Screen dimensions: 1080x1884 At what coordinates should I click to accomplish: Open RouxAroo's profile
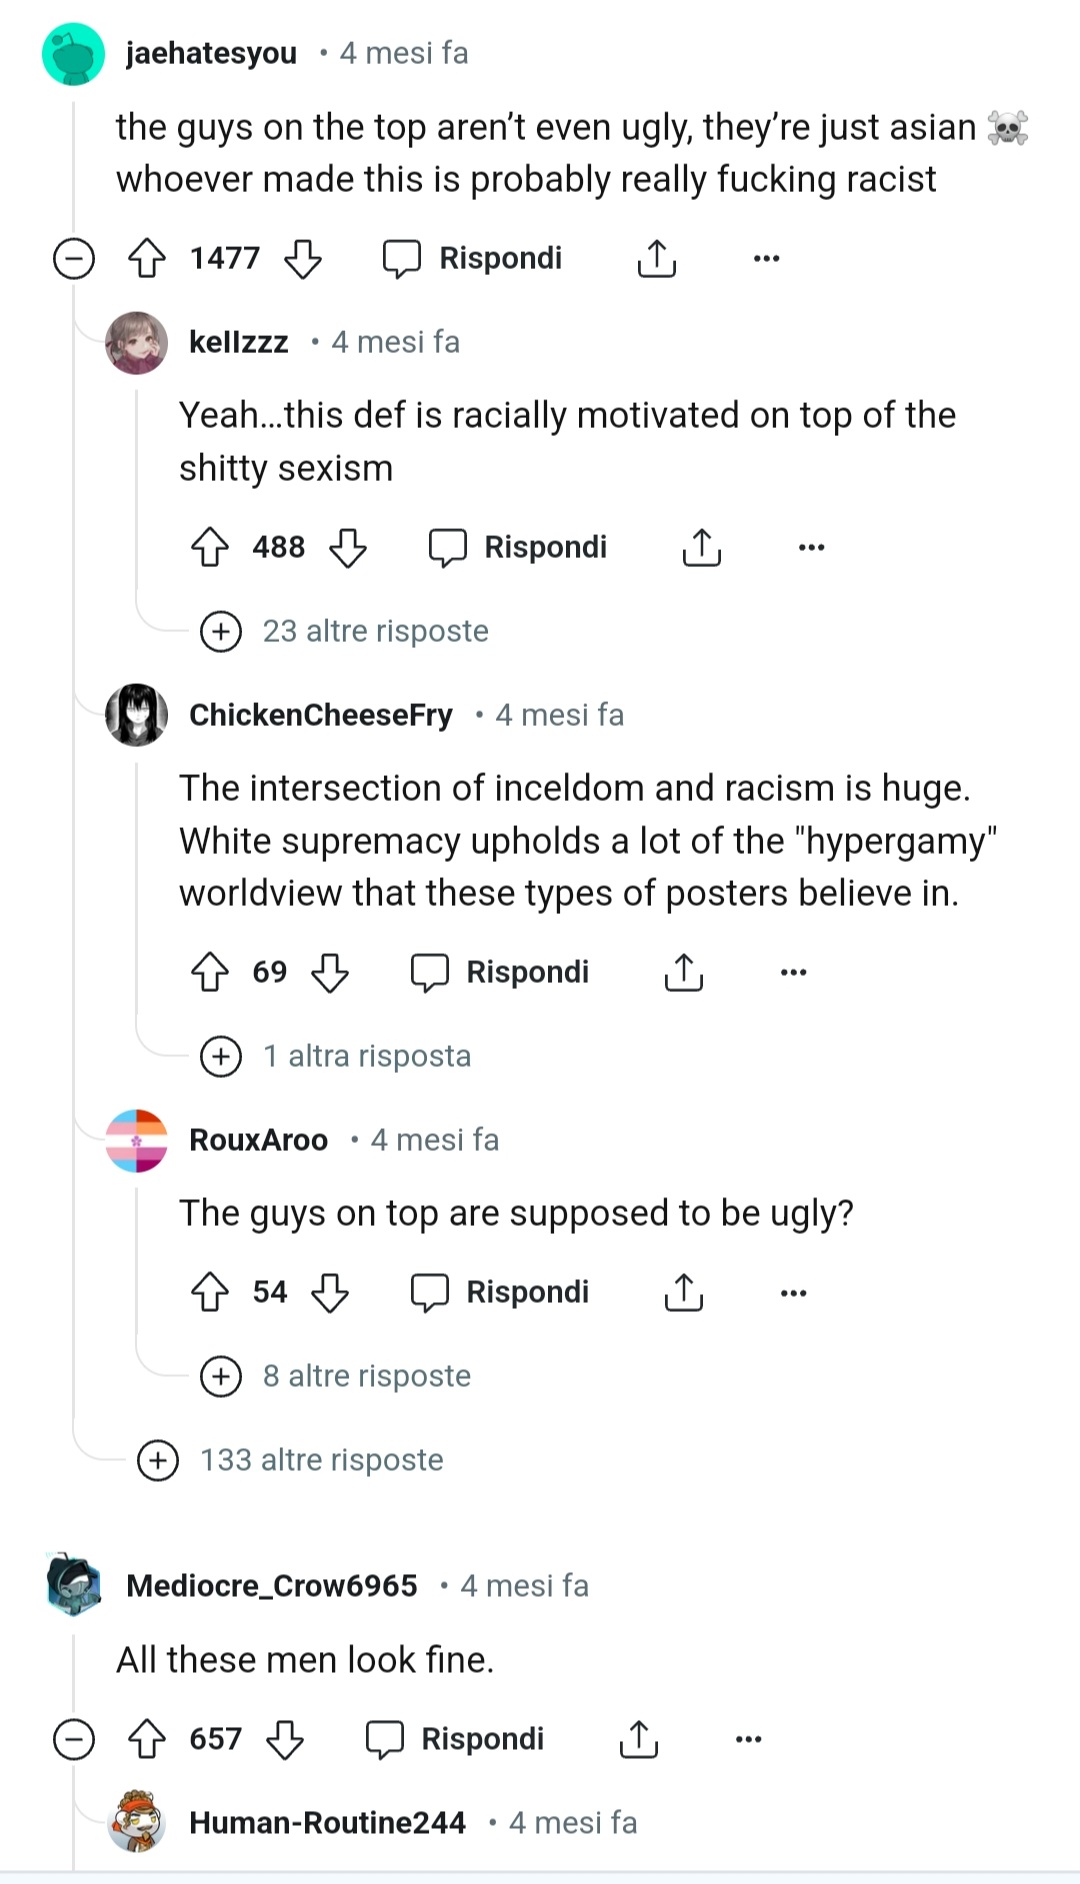pos(258,1139)
